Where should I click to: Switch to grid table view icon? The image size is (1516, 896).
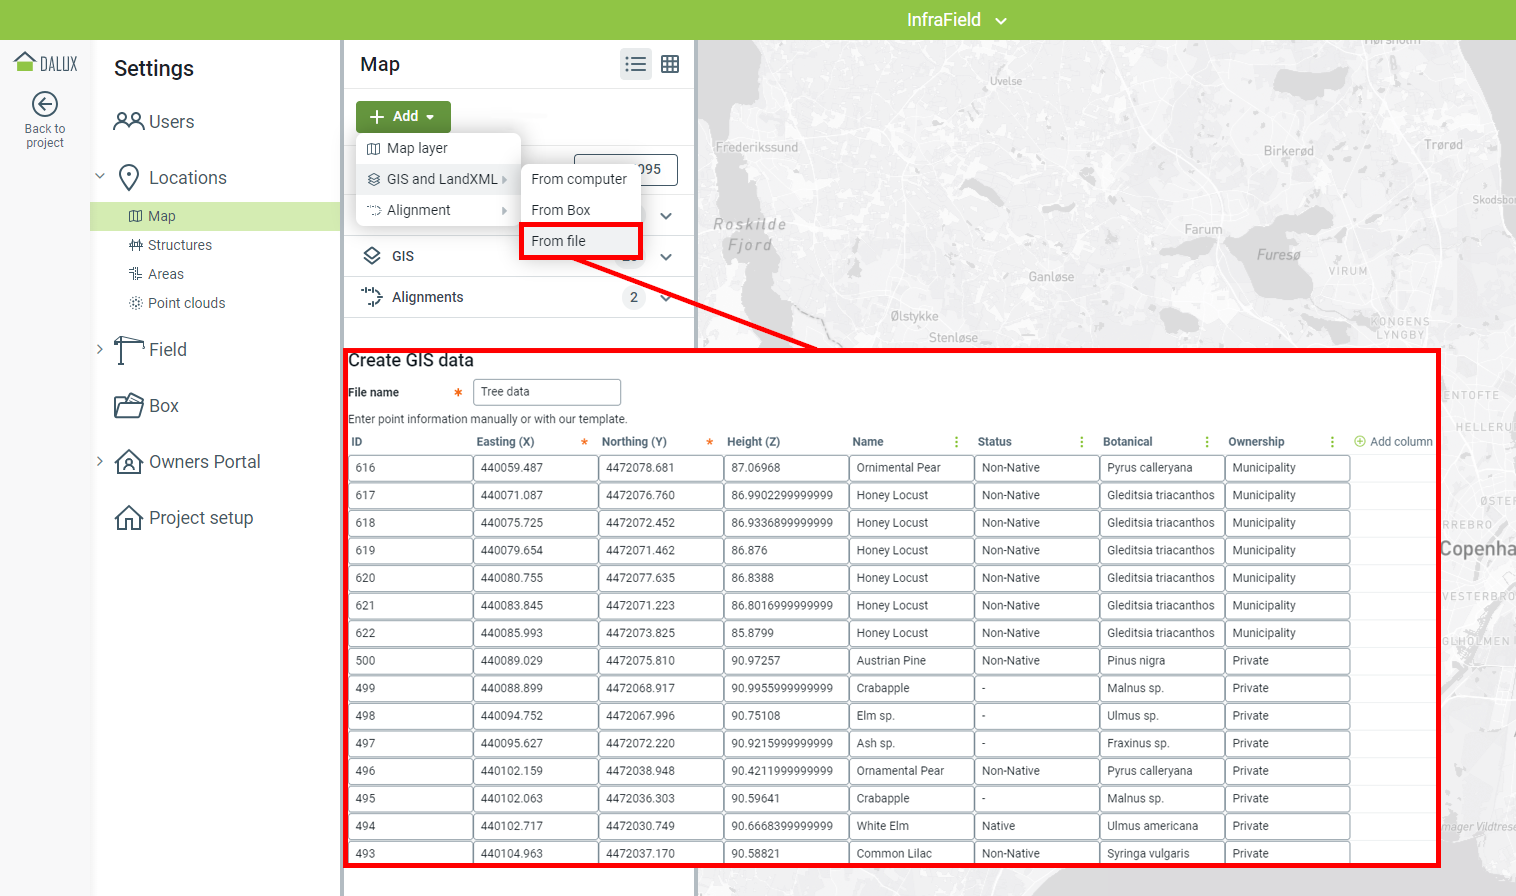click(670, 64)
